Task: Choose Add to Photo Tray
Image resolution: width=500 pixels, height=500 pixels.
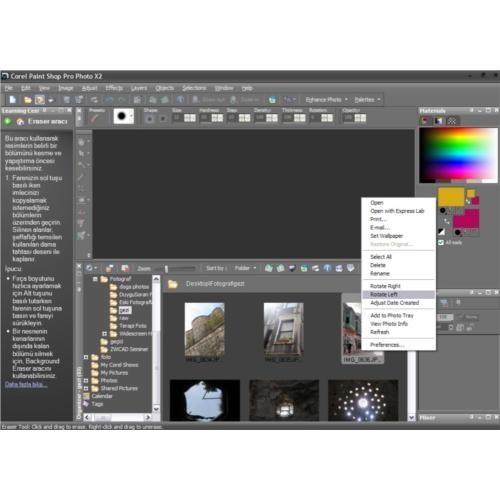Action: click(x=398, y=316)
